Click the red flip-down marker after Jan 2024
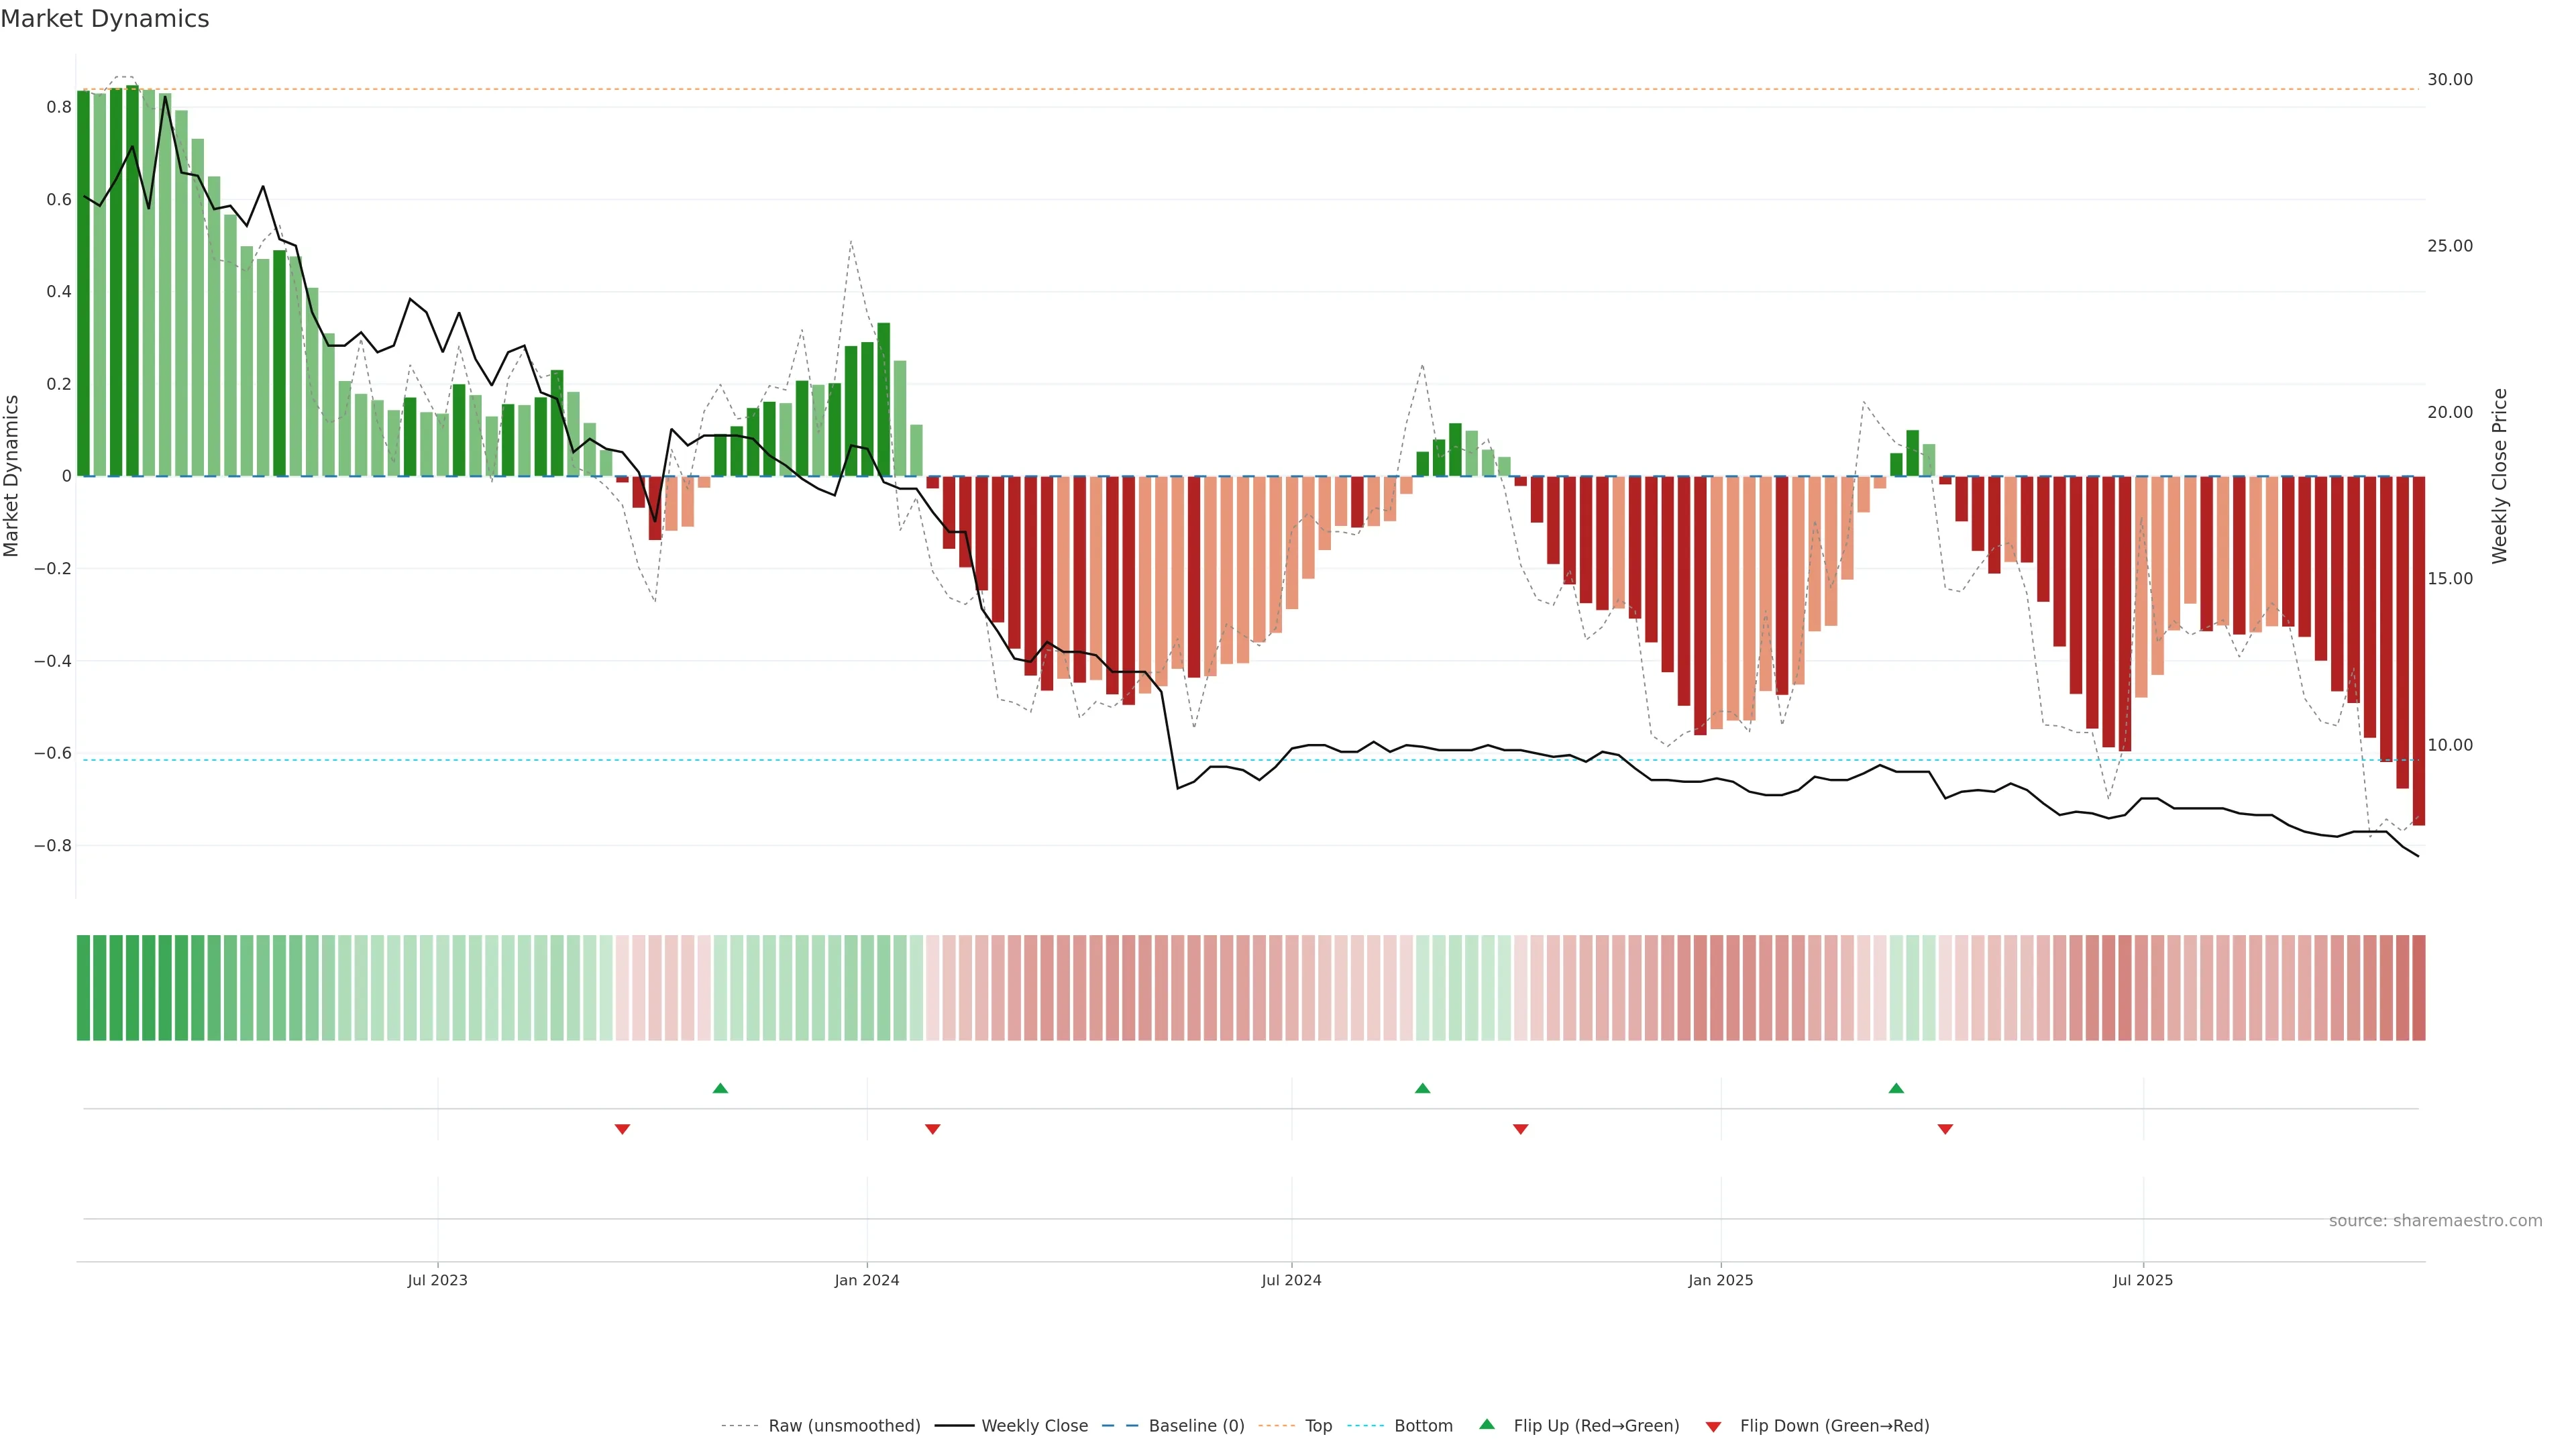The image size is (2576, 1449). [x=932, y=1129]
